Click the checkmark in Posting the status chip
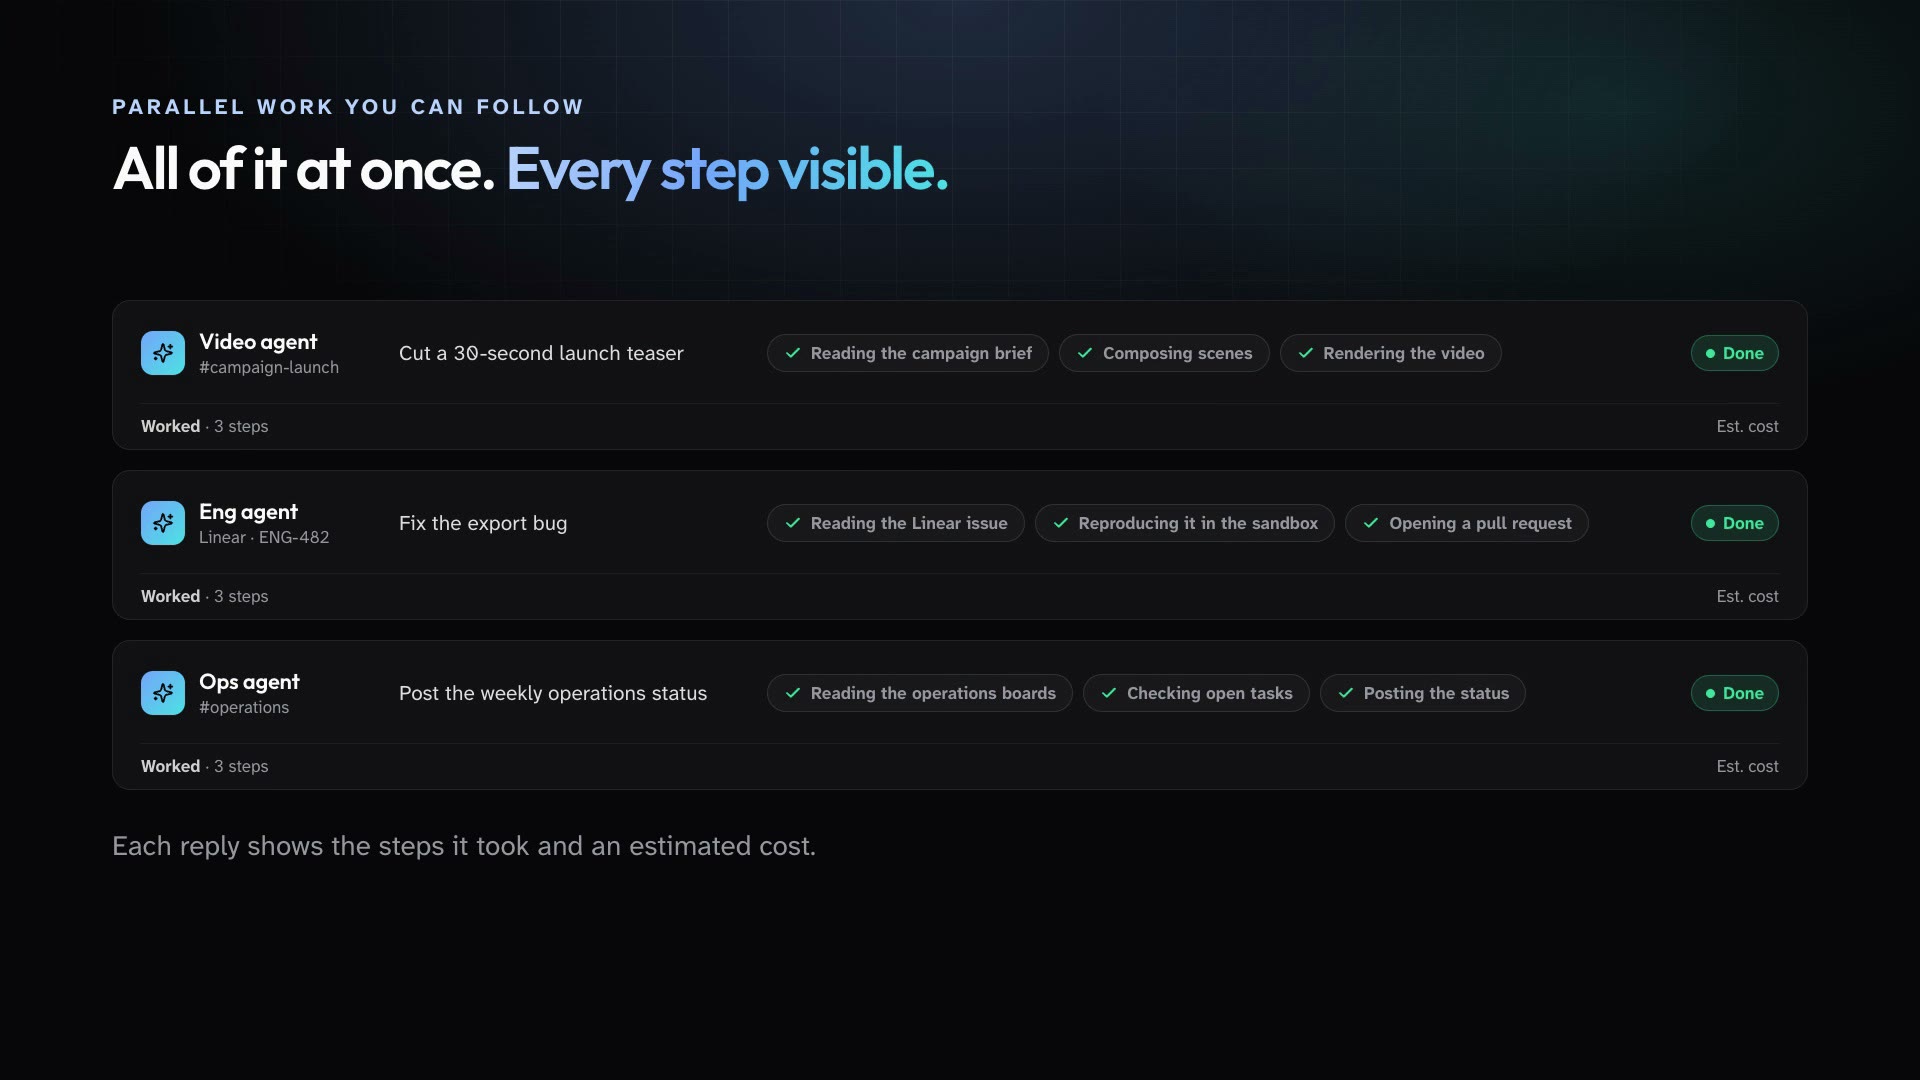The image size is (1920, 1080). pos(1346,693)
